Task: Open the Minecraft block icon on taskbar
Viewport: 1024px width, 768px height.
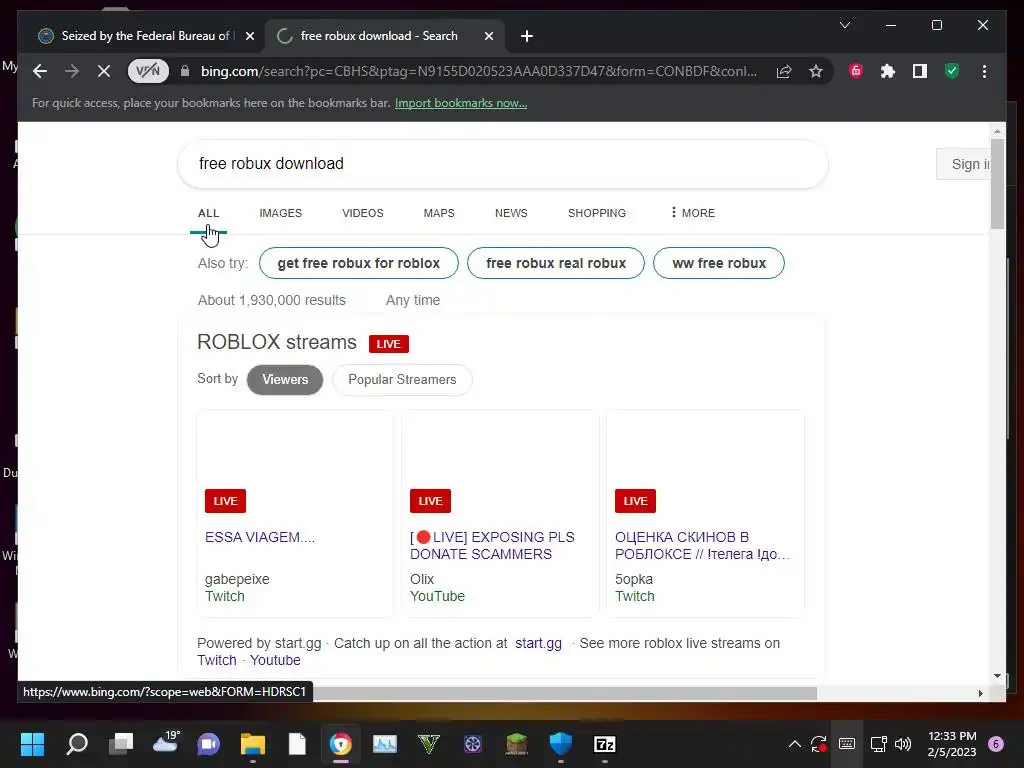Action: pyautogui.click(x=517, y=744)
